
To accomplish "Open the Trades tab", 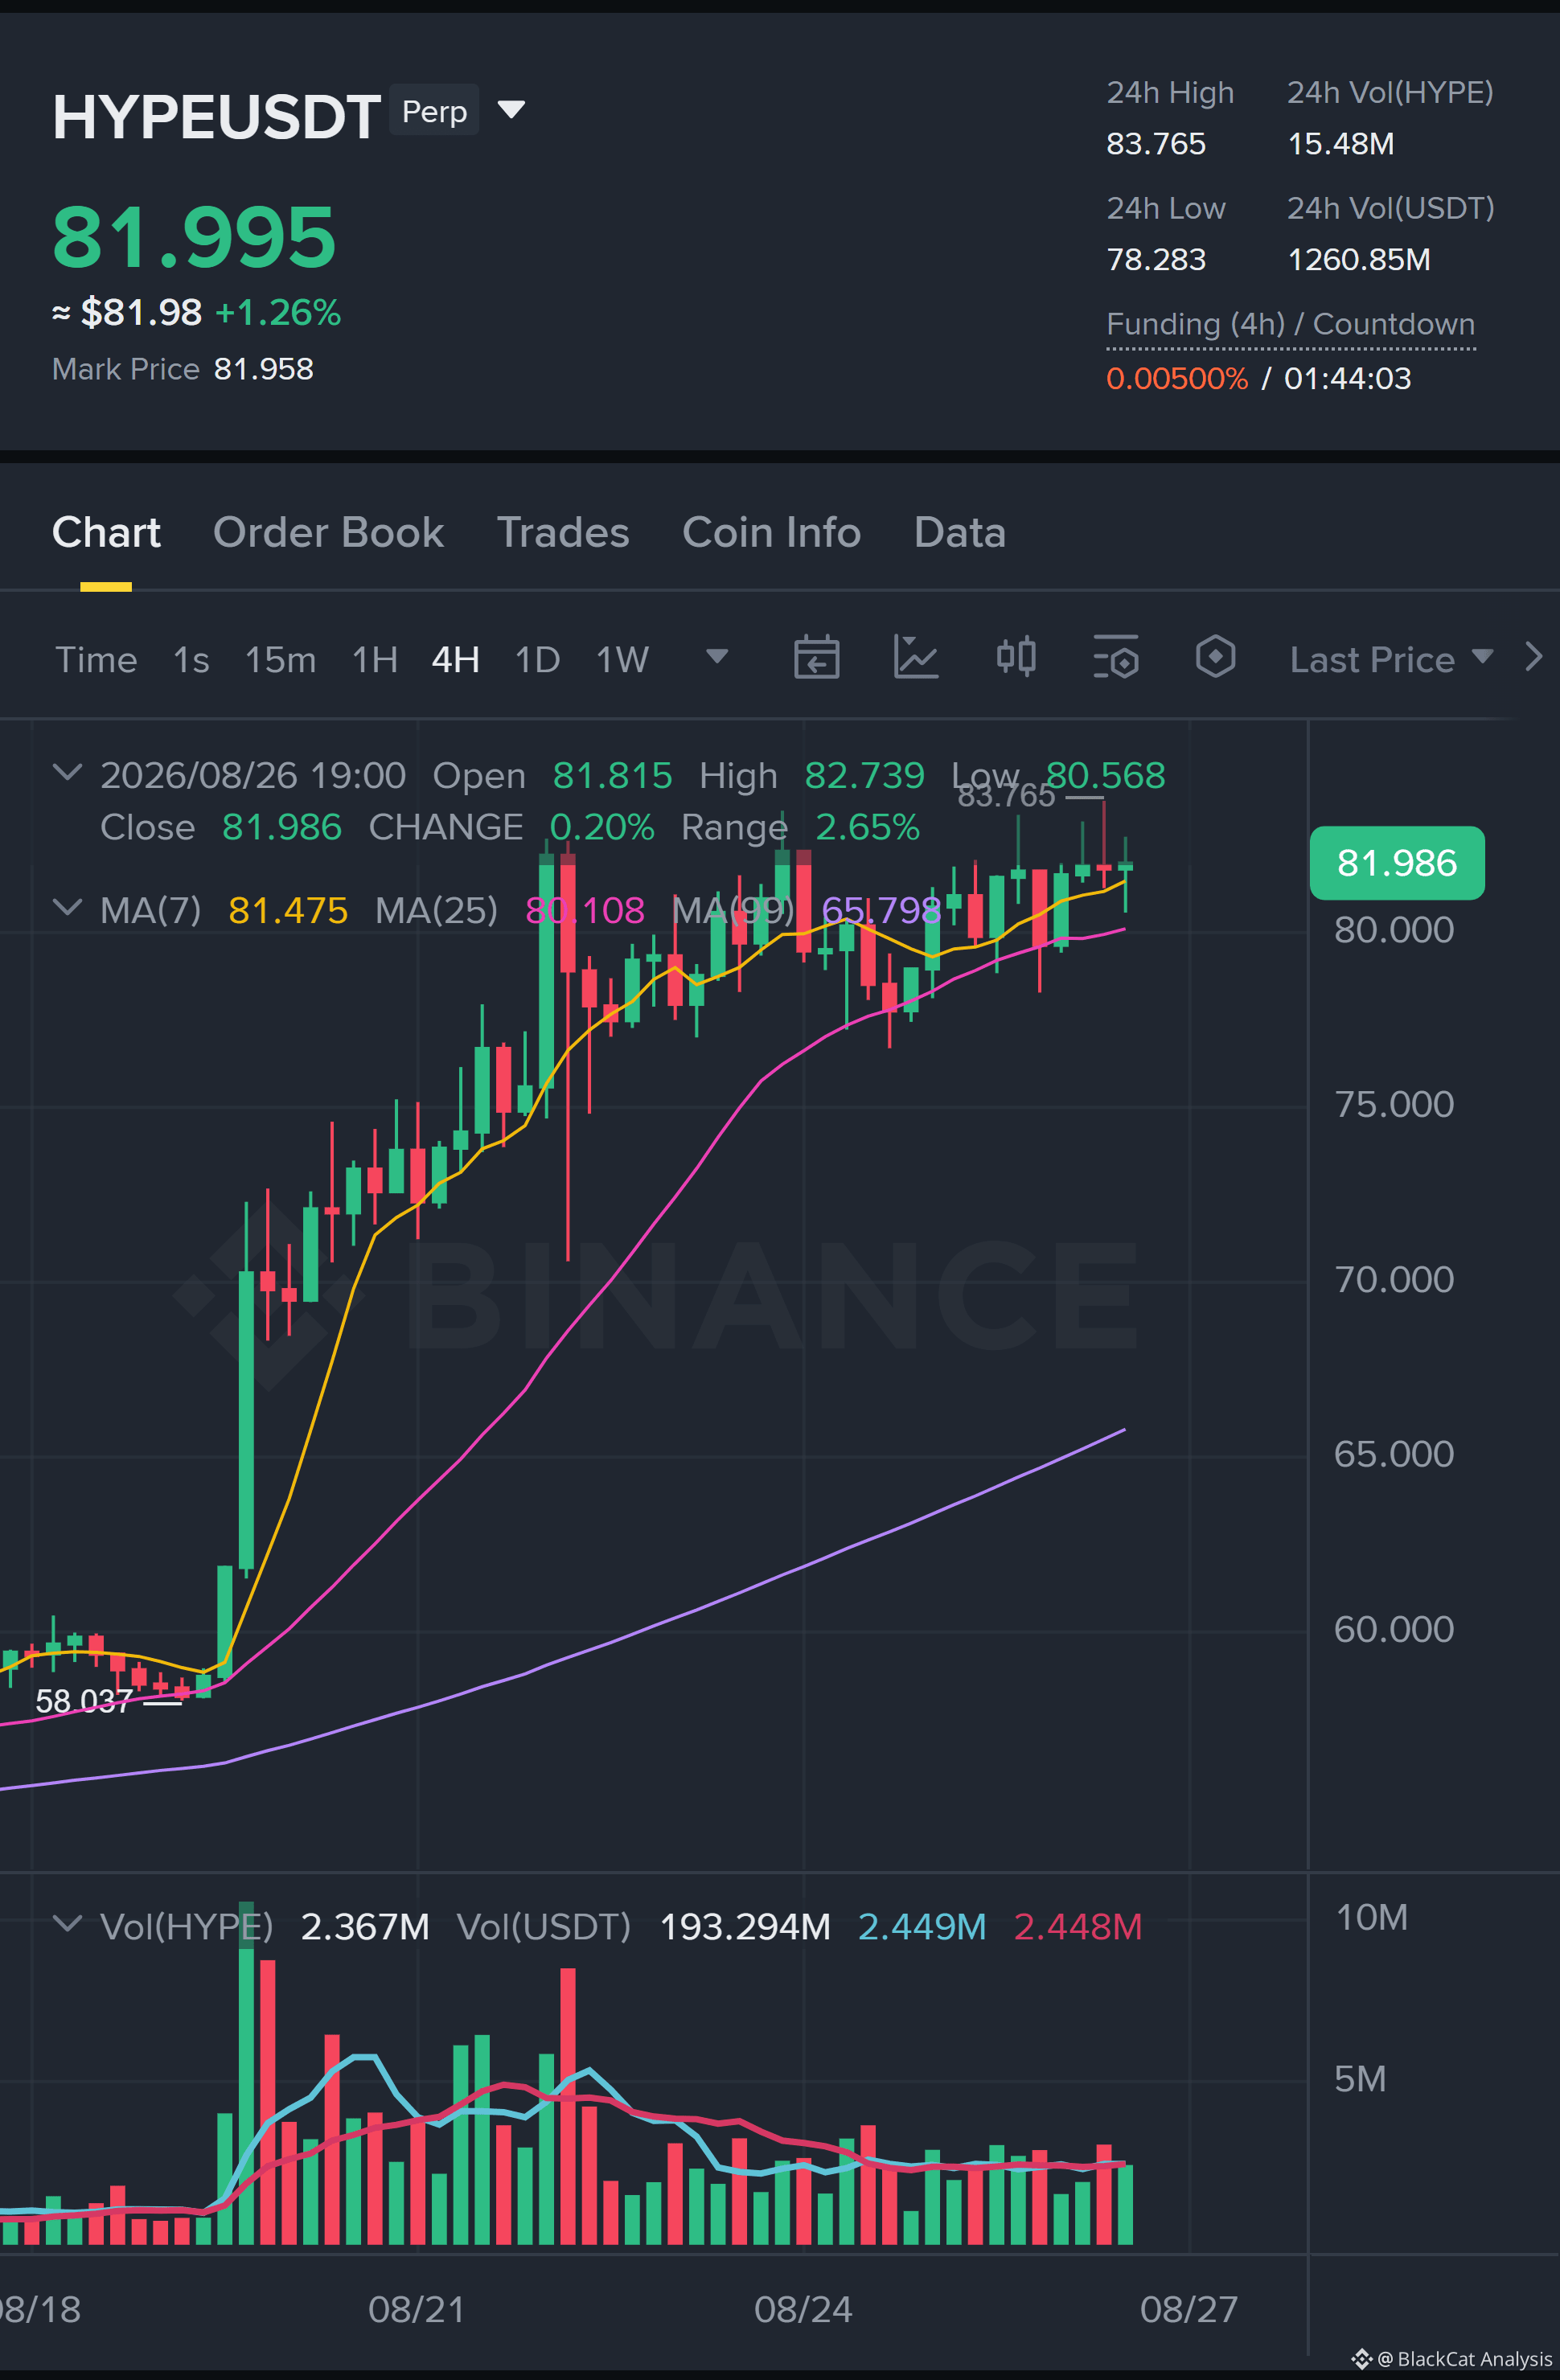I will click(563, 533).
